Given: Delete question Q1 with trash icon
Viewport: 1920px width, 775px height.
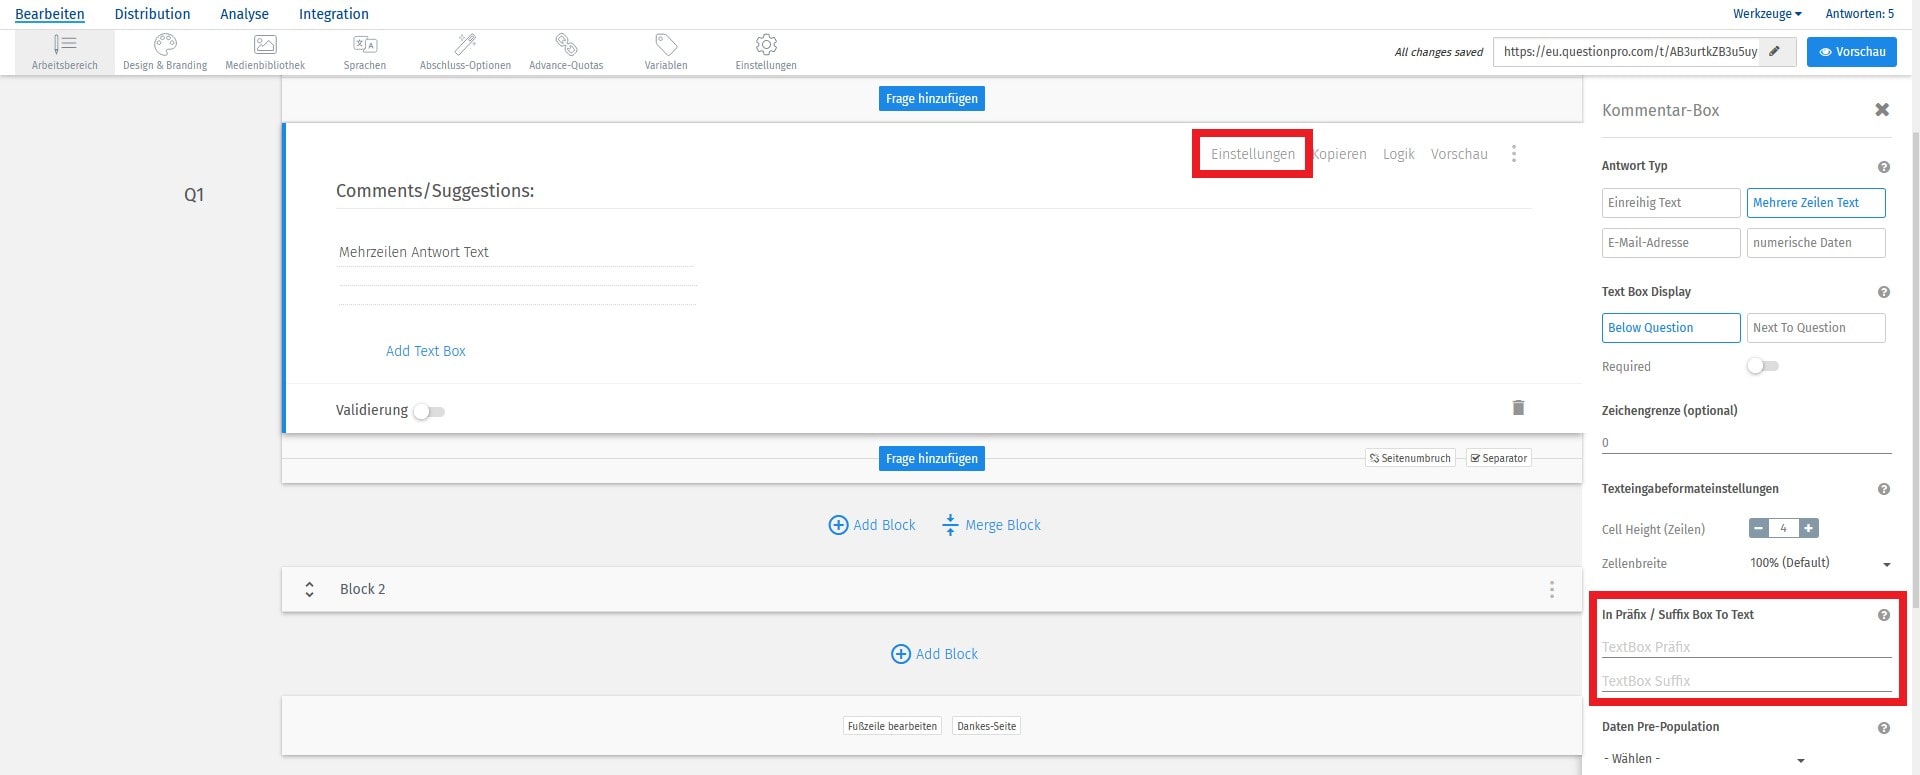Looking at the screenshot, I should 1518,407.
